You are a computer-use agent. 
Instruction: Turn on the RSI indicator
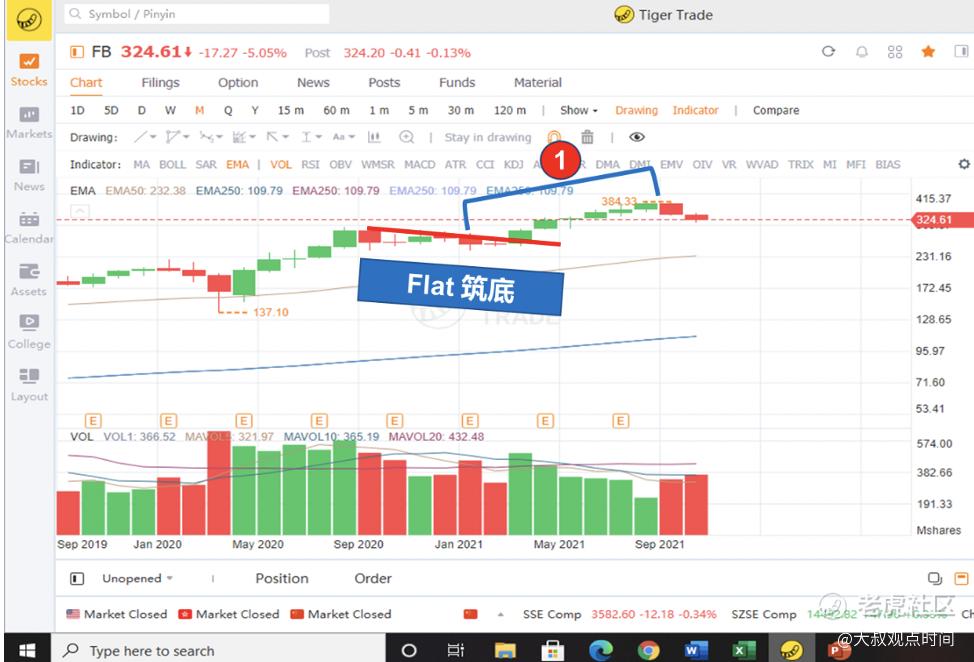coord(311,165)
